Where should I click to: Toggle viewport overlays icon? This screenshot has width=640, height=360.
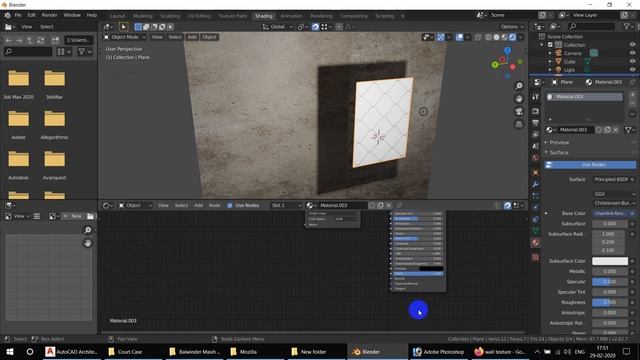pos(460,37)
